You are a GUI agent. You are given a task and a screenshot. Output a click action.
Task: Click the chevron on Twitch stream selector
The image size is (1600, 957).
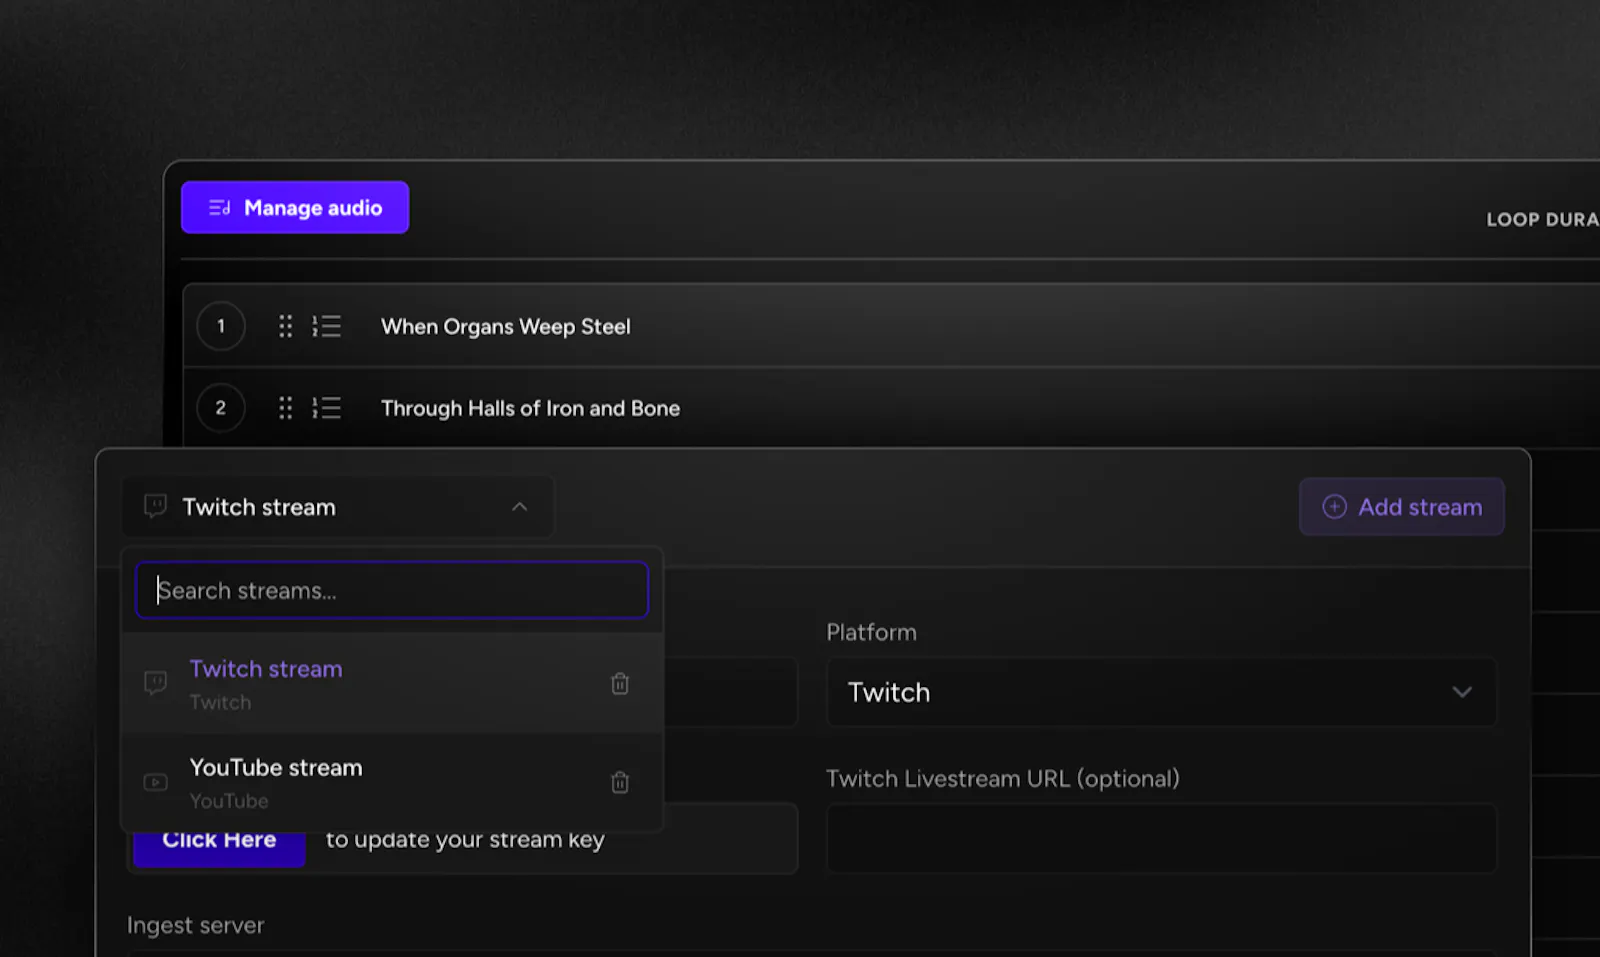coord(519,507)
